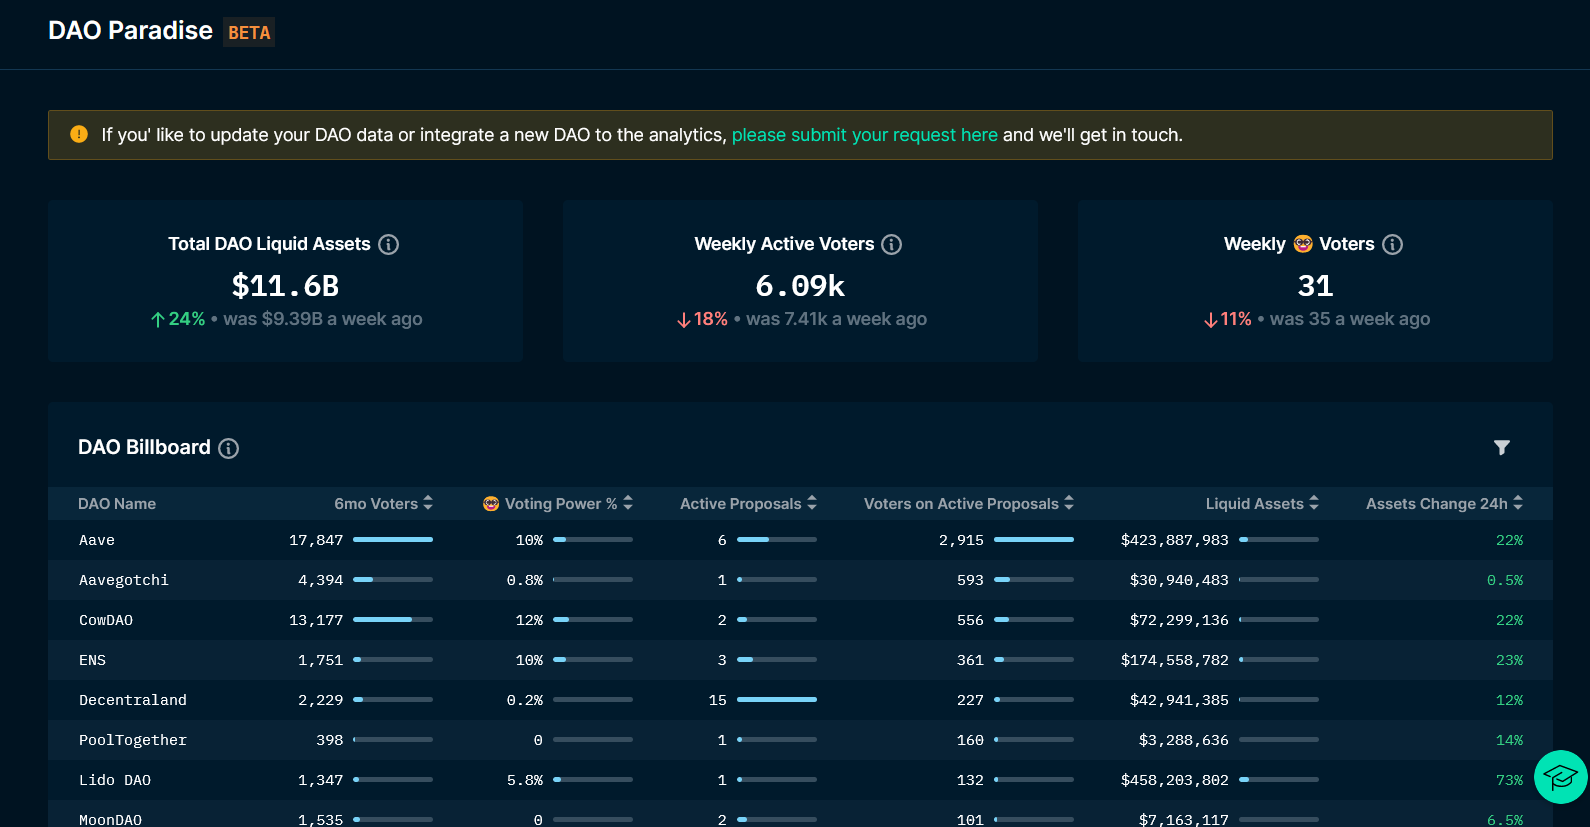Click the yellow warning icon in the banner
This screenshot has width=1590, height=827.
pos(79,134)
